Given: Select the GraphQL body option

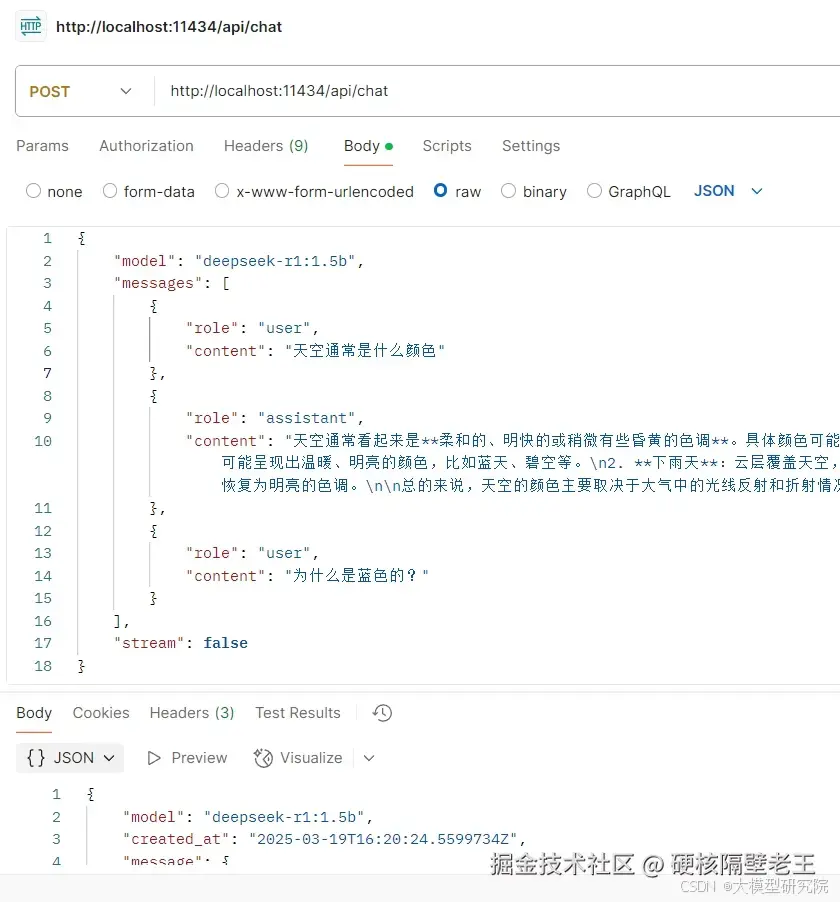Looking at the screenshot, I should click(594, 191).
